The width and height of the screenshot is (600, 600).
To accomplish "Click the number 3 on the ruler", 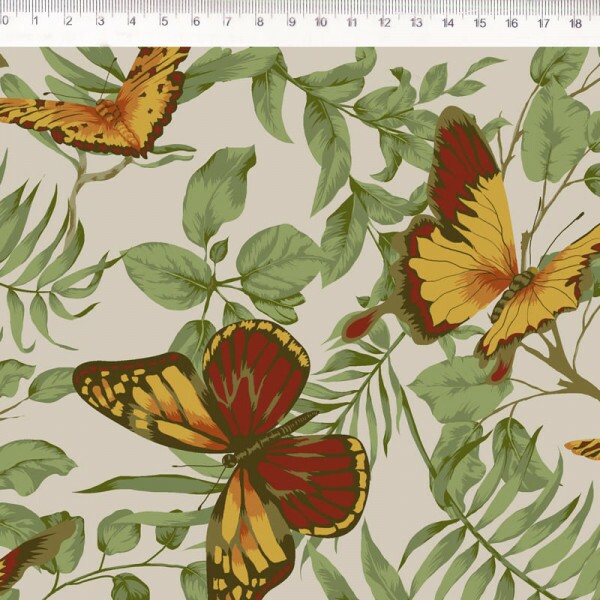I will [x=100, y=21].
